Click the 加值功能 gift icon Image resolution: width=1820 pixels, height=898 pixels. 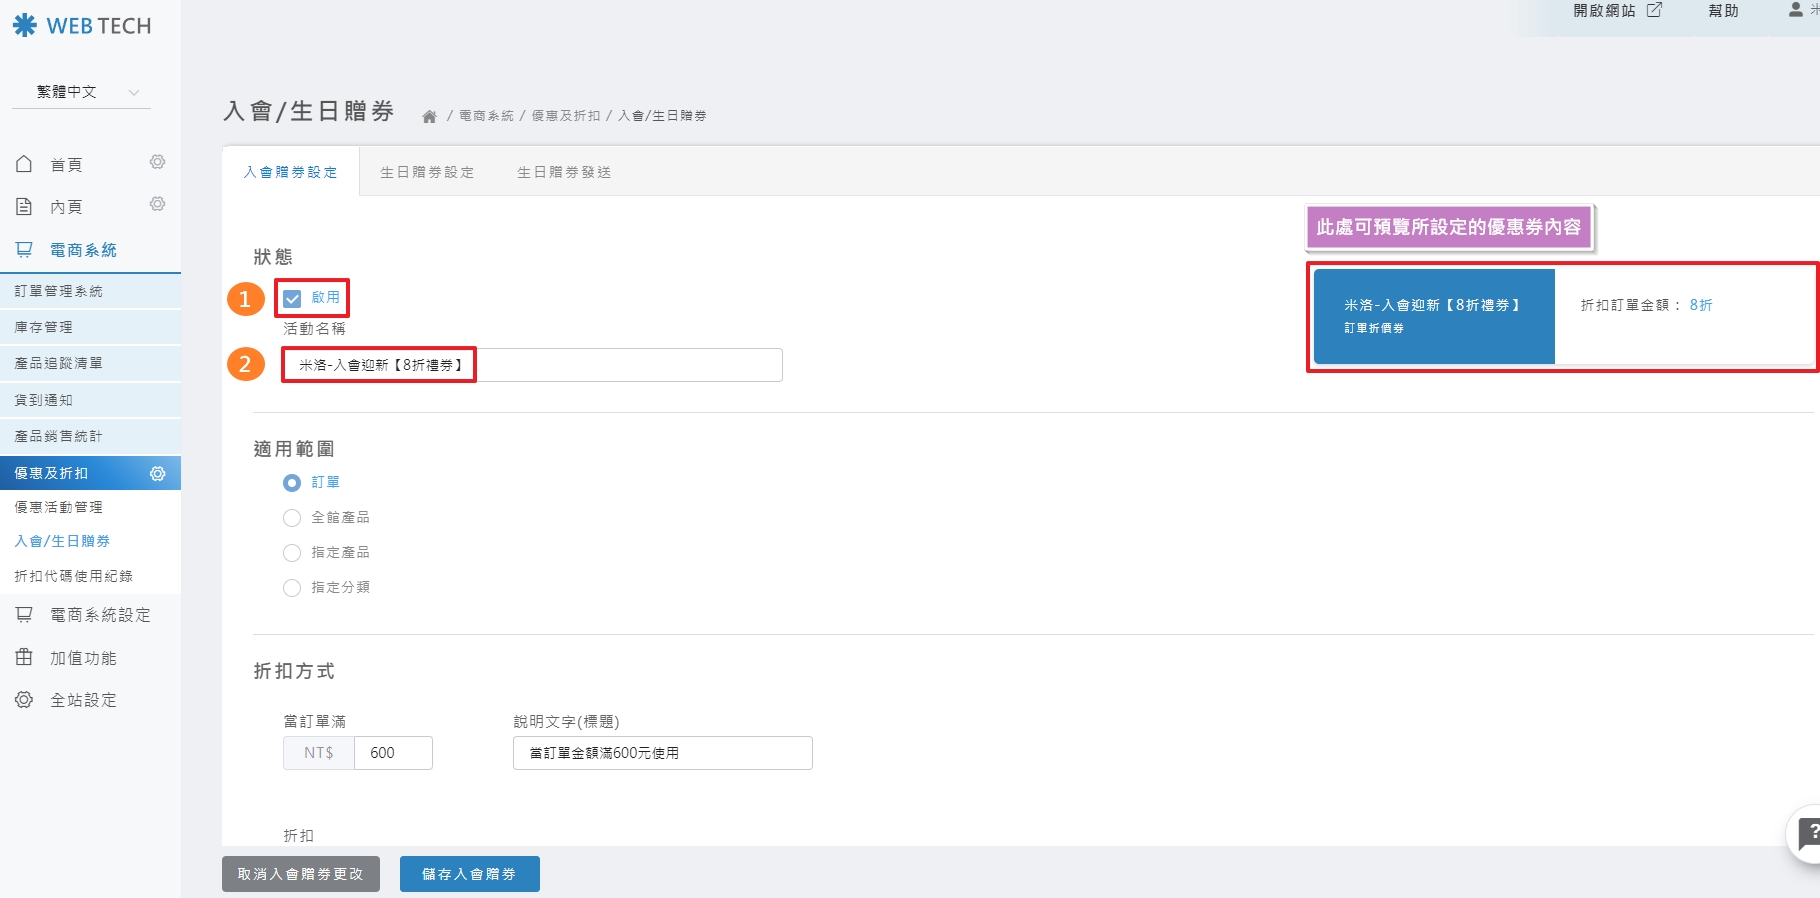tap(25, 657)
